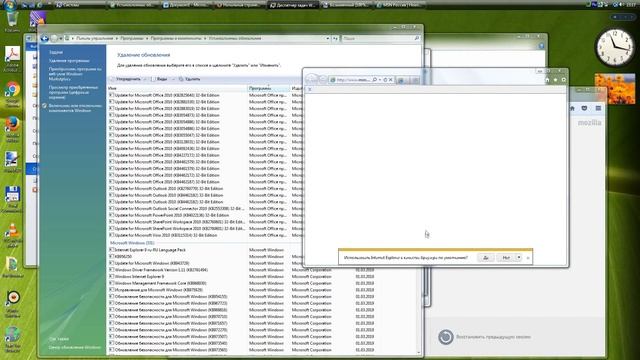The height and width of the screenshot is (360, 640).
Task: Switch to Документ - Microsoft taskbar button
Action: 187,5
